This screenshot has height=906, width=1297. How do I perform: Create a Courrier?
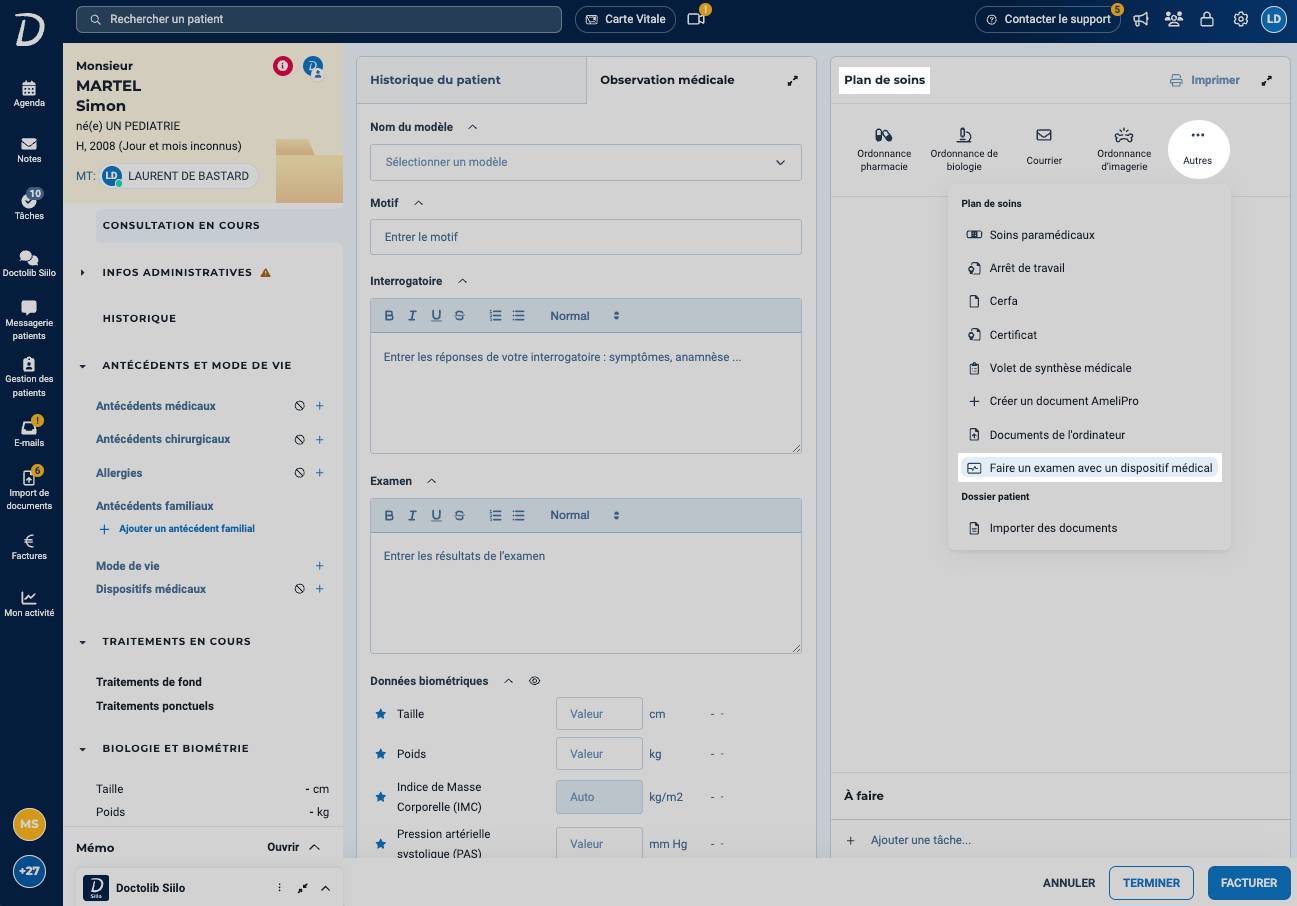click(1044, 148)
